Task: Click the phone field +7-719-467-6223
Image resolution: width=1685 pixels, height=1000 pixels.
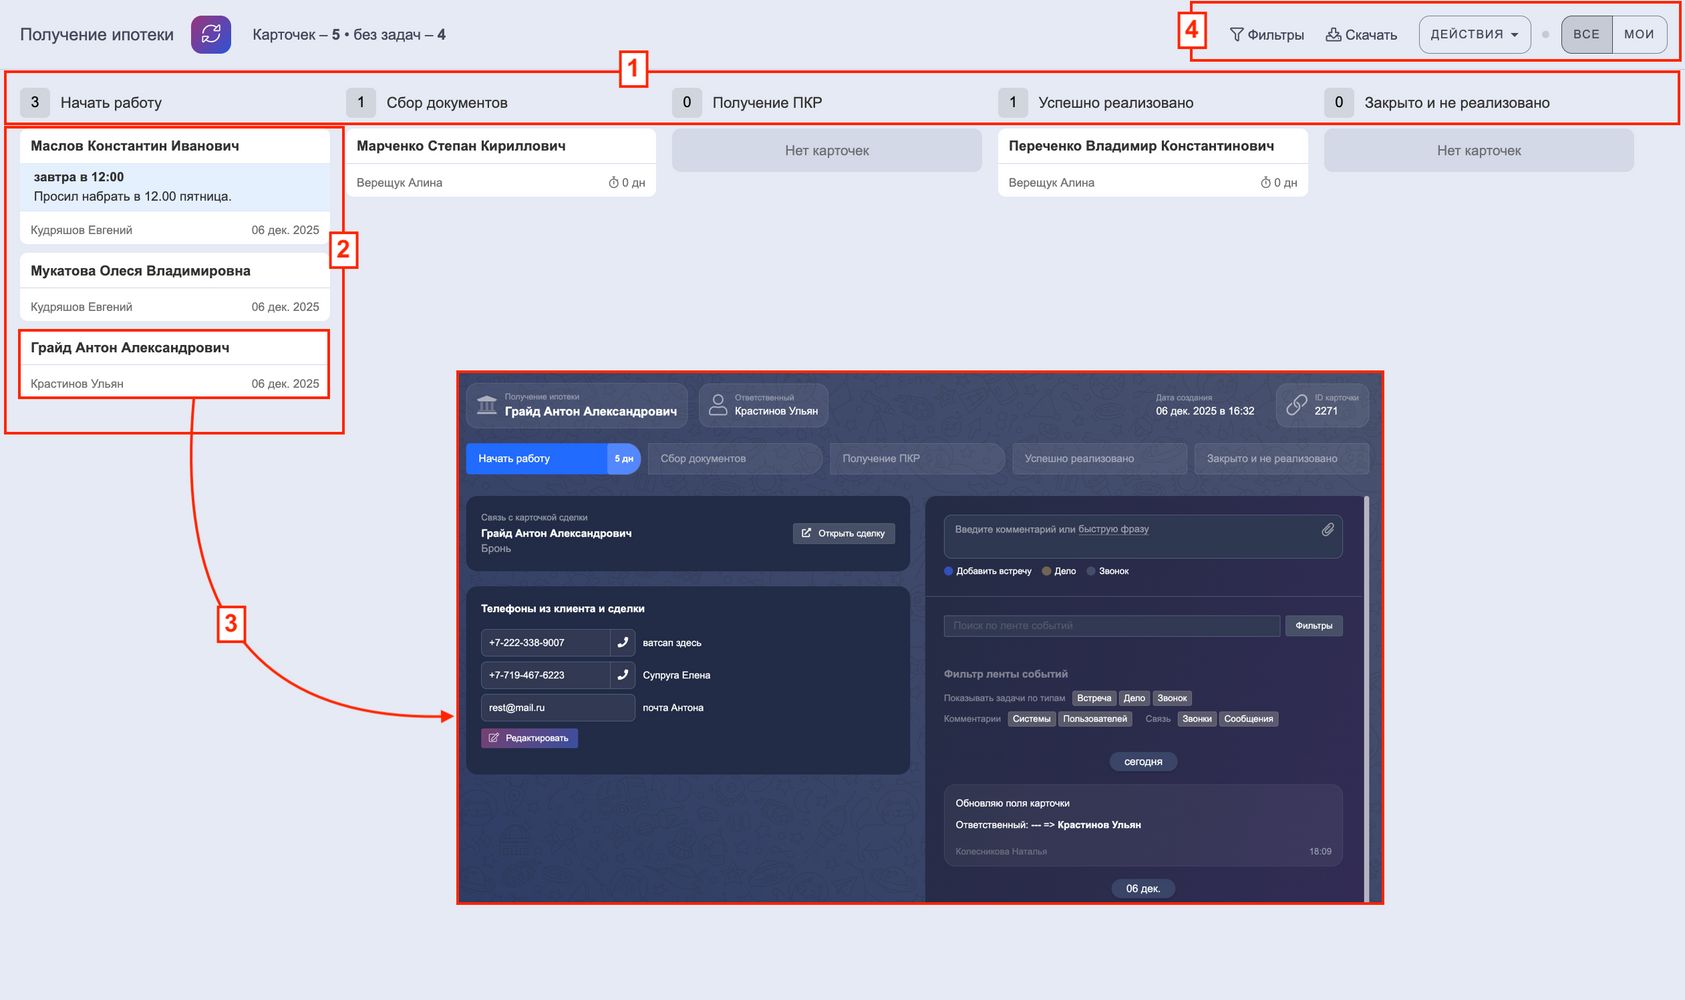Action: coord(545,675)
